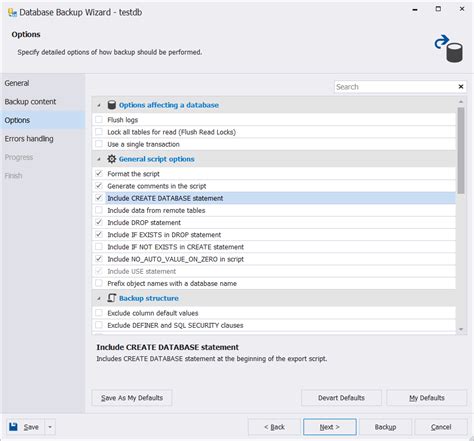The image size is (474, 441).
Task: Open the Save button dropdown arrow
Action: pyautogui.click(x=50, y=427)
